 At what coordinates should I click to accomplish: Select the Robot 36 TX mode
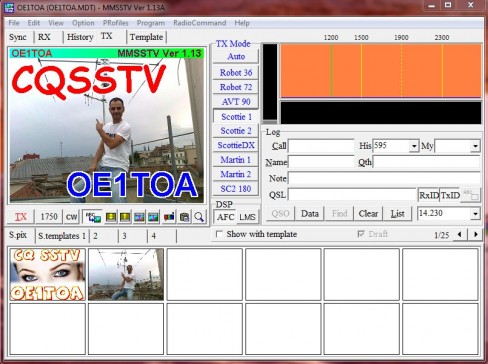point(236,72)
